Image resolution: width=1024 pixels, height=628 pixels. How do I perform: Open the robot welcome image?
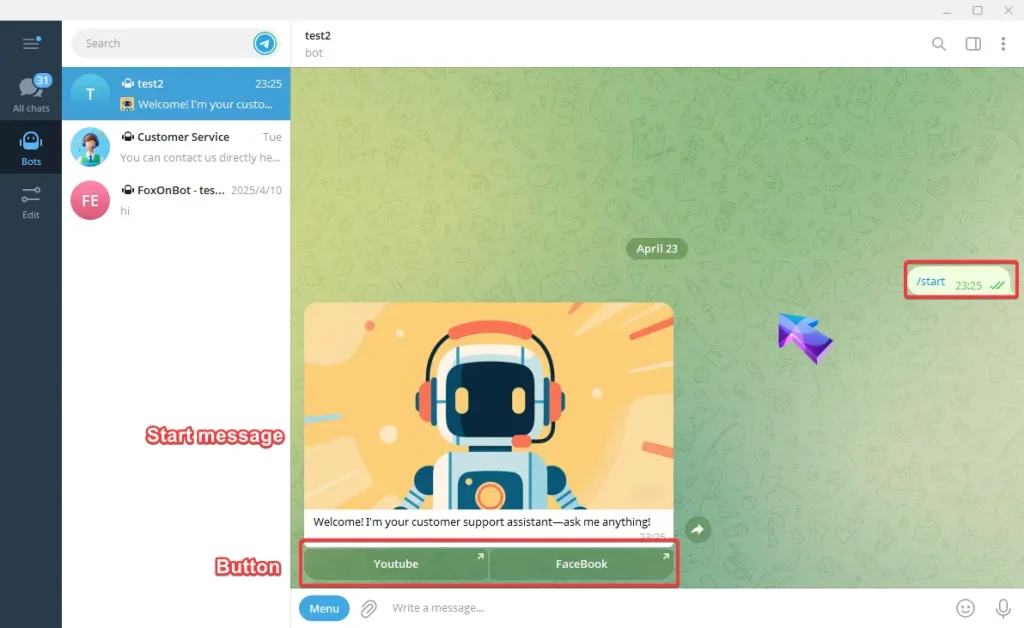[488, 405]
